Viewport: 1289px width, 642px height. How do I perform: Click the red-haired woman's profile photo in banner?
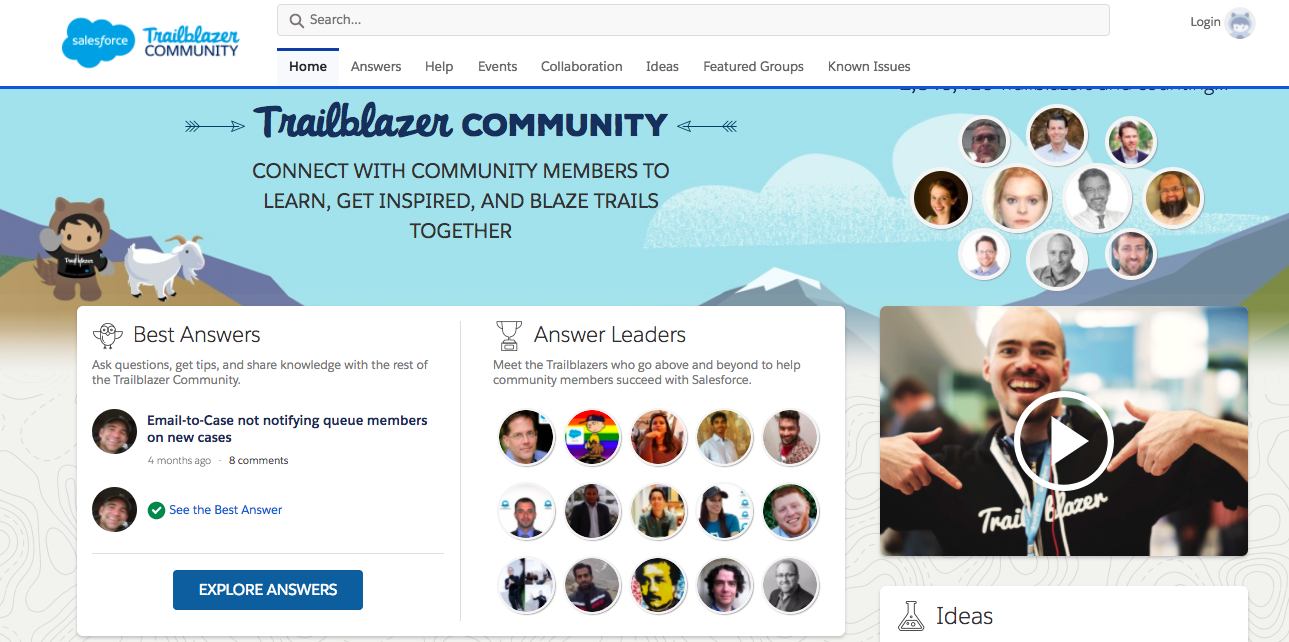1017,199
